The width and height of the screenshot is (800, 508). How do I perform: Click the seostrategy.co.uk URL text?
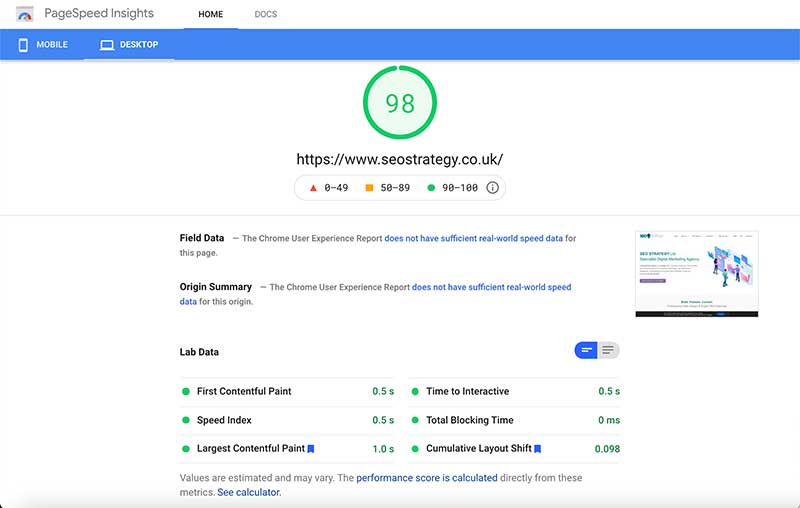point(400,159)
